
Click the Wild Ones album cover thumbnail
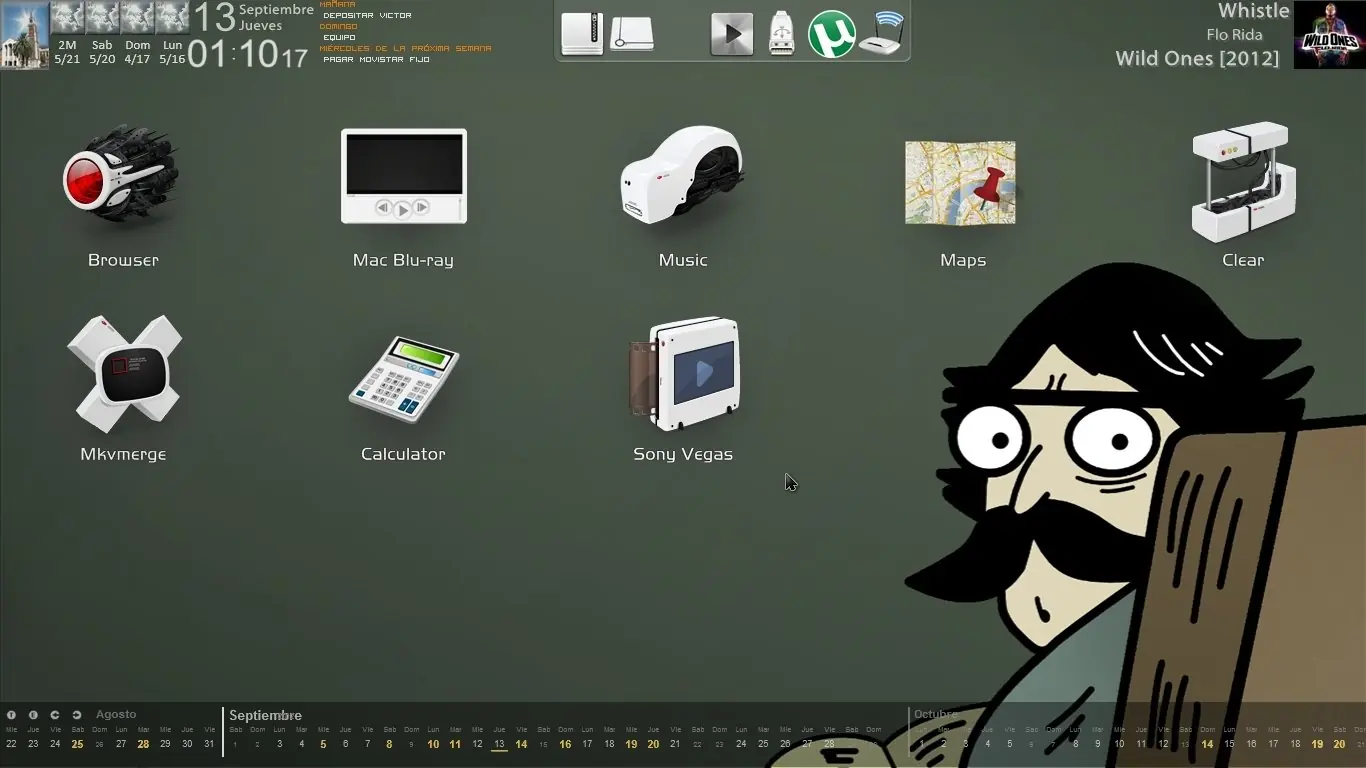pos(1329,35)
